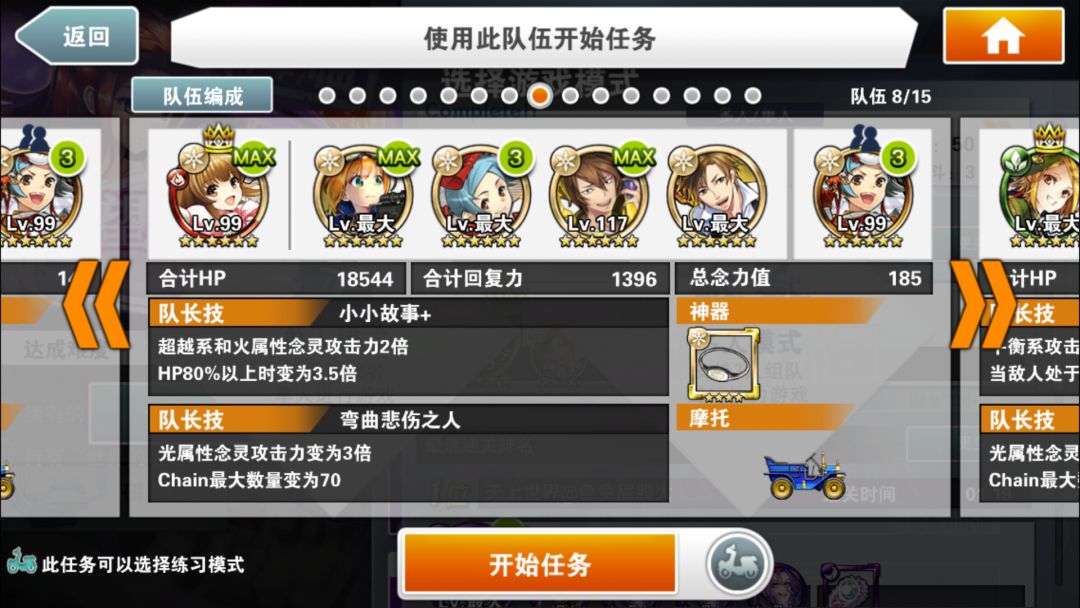Select the necklace artifact icon under 神器
Image resolution: width=1080 pixels, height=608 pixels.
[723, 365]
